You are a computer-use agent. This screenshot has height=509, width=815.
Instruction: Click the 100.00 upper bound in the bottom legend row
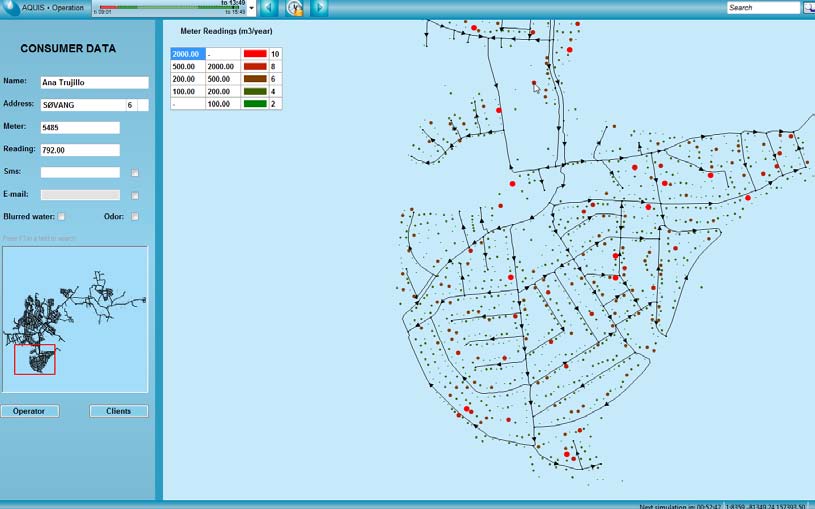223,104
